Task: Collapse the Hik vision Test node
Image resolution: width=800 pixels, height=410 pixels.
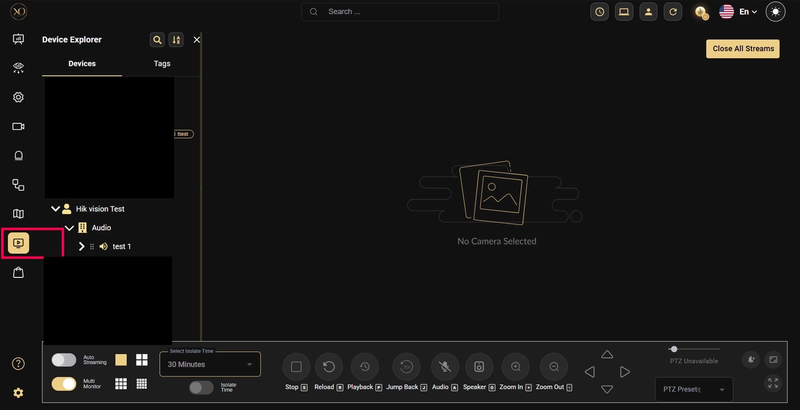Action: click(55, 209)
